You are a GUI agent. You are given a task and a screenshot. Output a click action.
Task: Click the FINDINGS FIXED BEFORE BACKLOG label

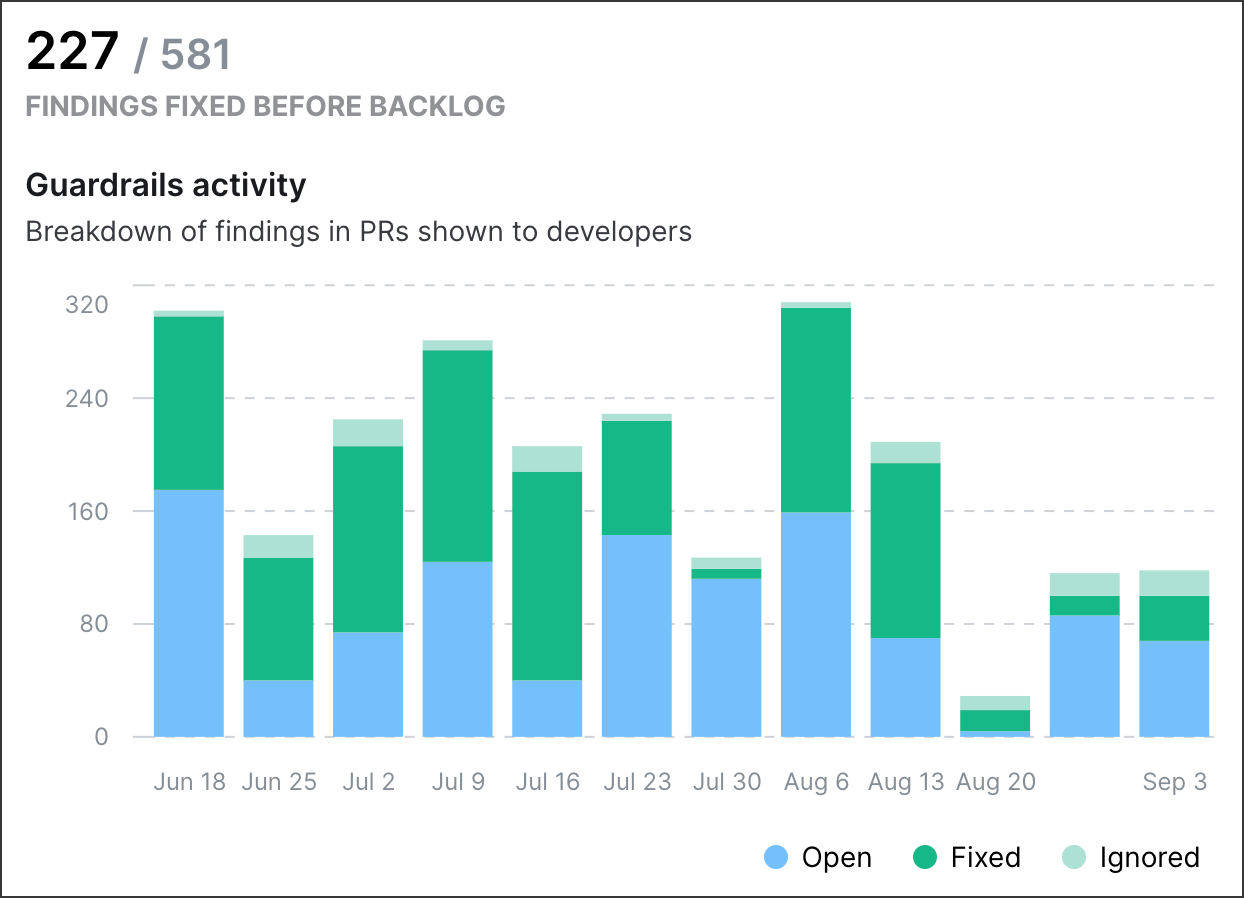point(266,106)
